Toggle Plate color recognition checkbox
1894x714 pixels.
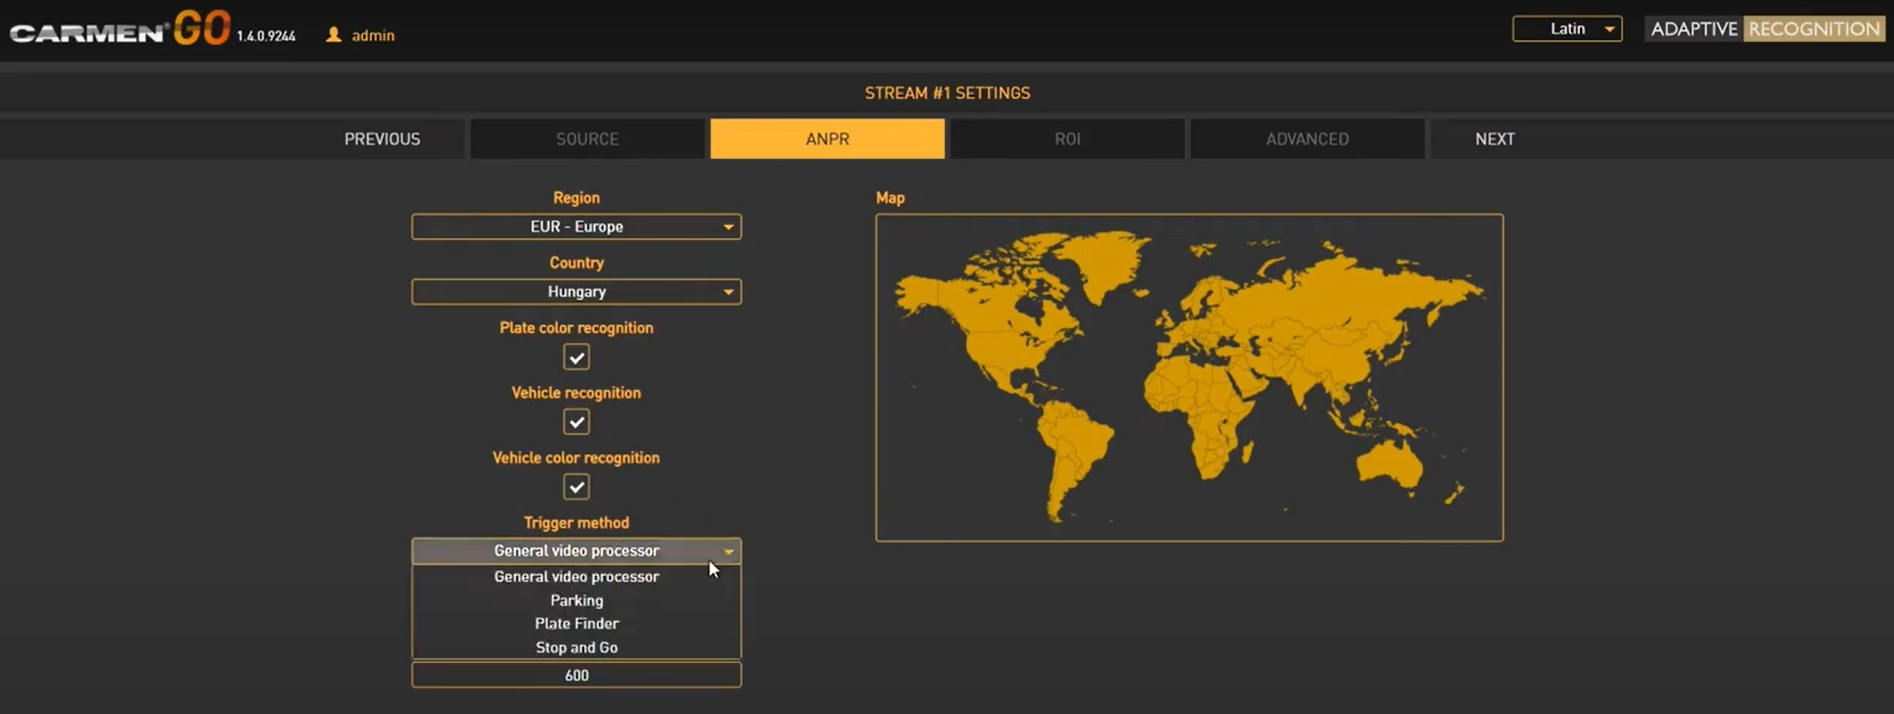pos(576,357)
